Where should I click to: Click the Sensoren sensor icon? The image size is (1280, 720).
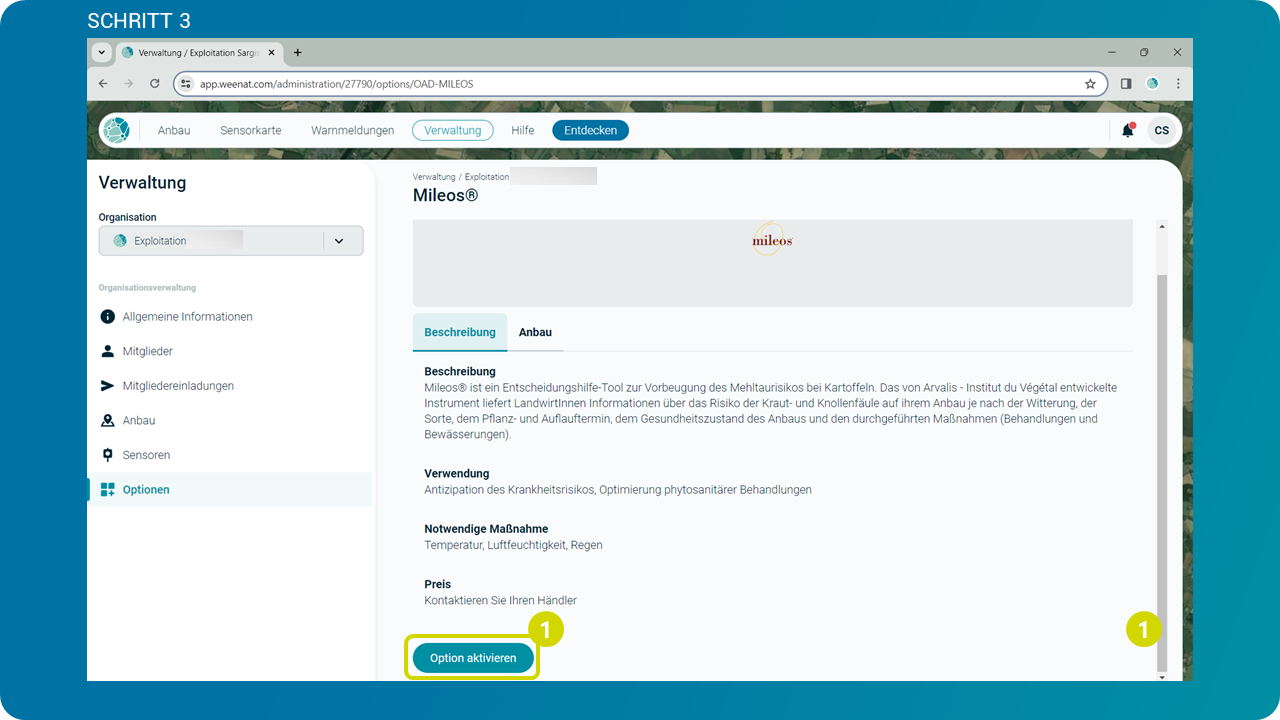pos(108,455)
